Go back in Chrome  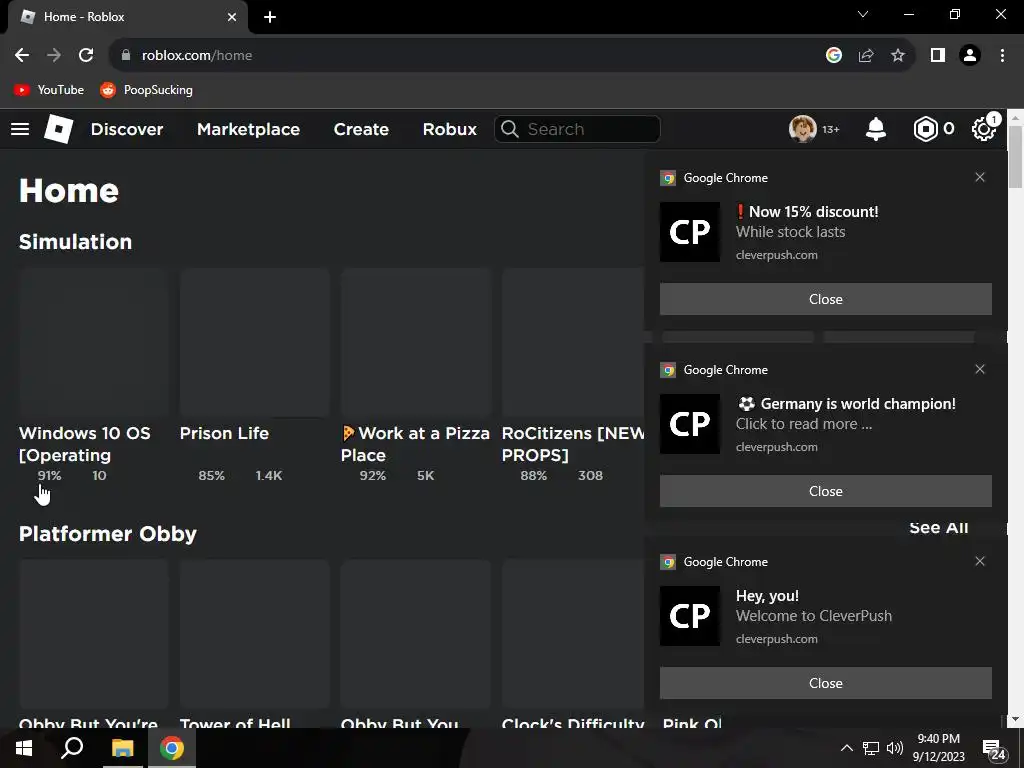click(22, 55)
